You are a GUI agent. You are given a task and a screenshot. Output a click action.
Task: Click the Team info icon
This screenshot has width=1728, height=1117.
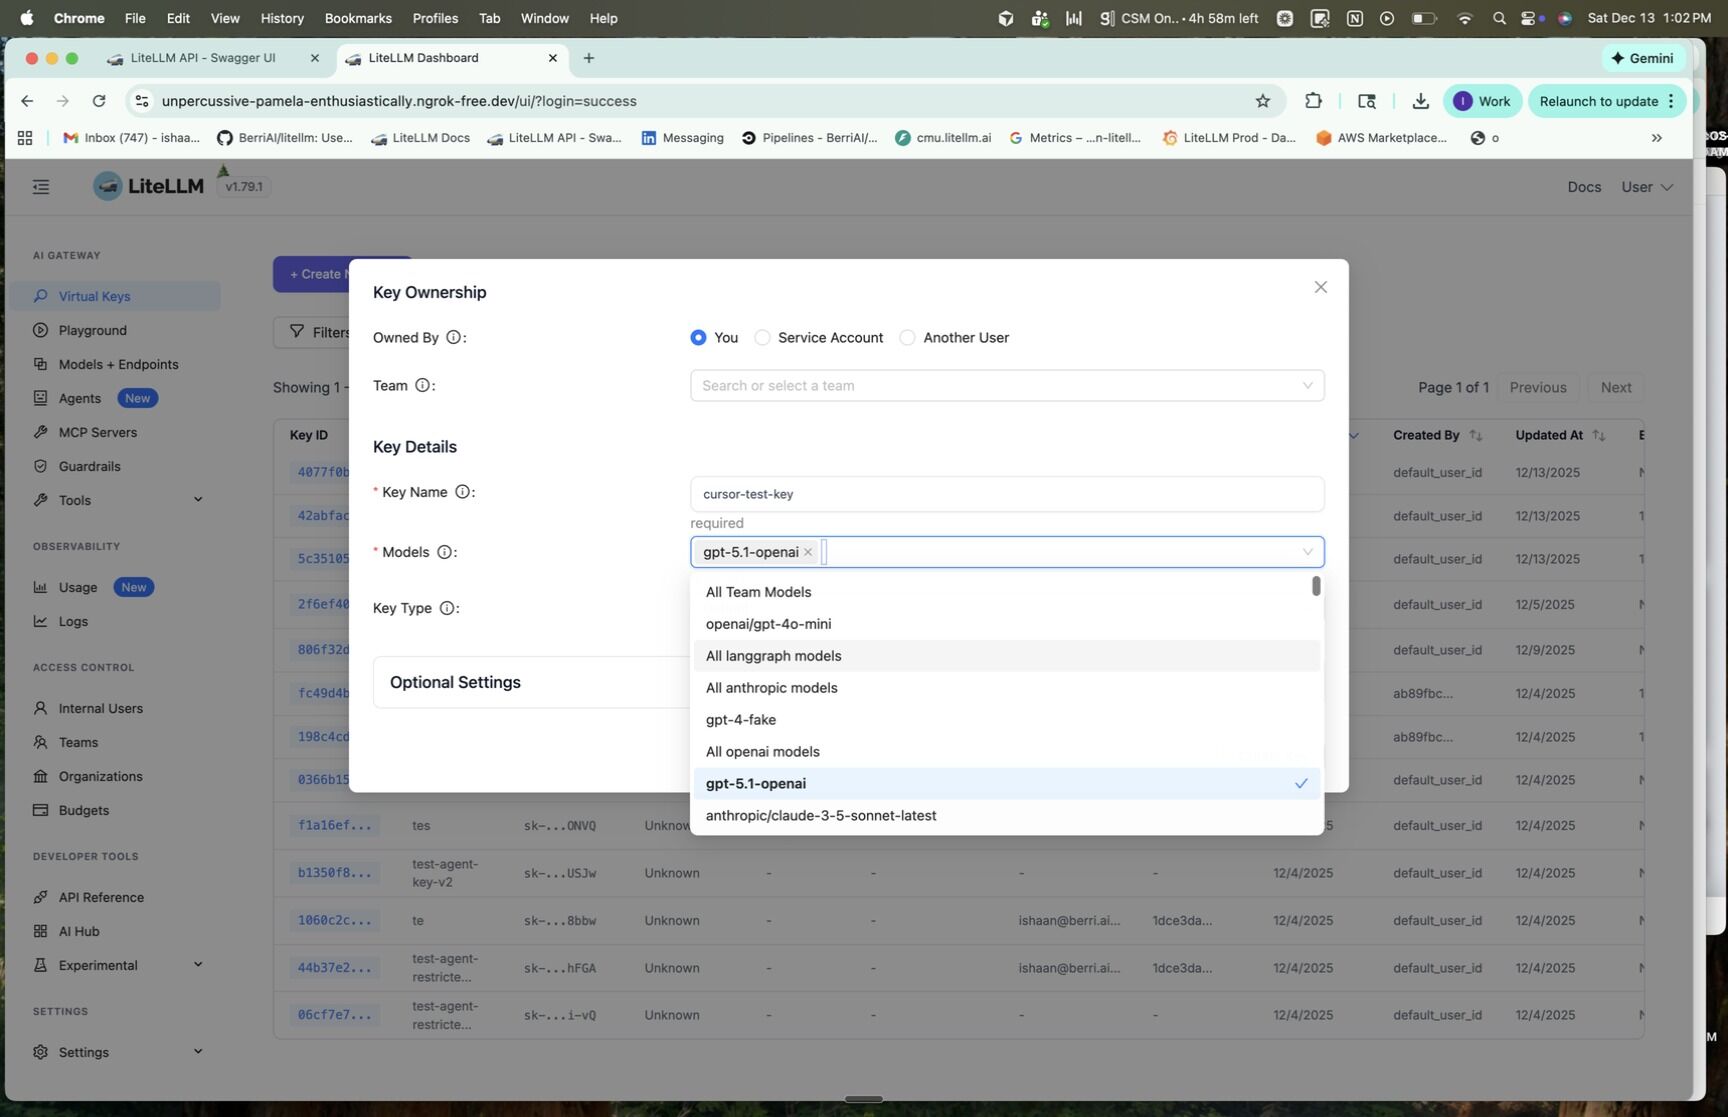[x=423, y=386]
